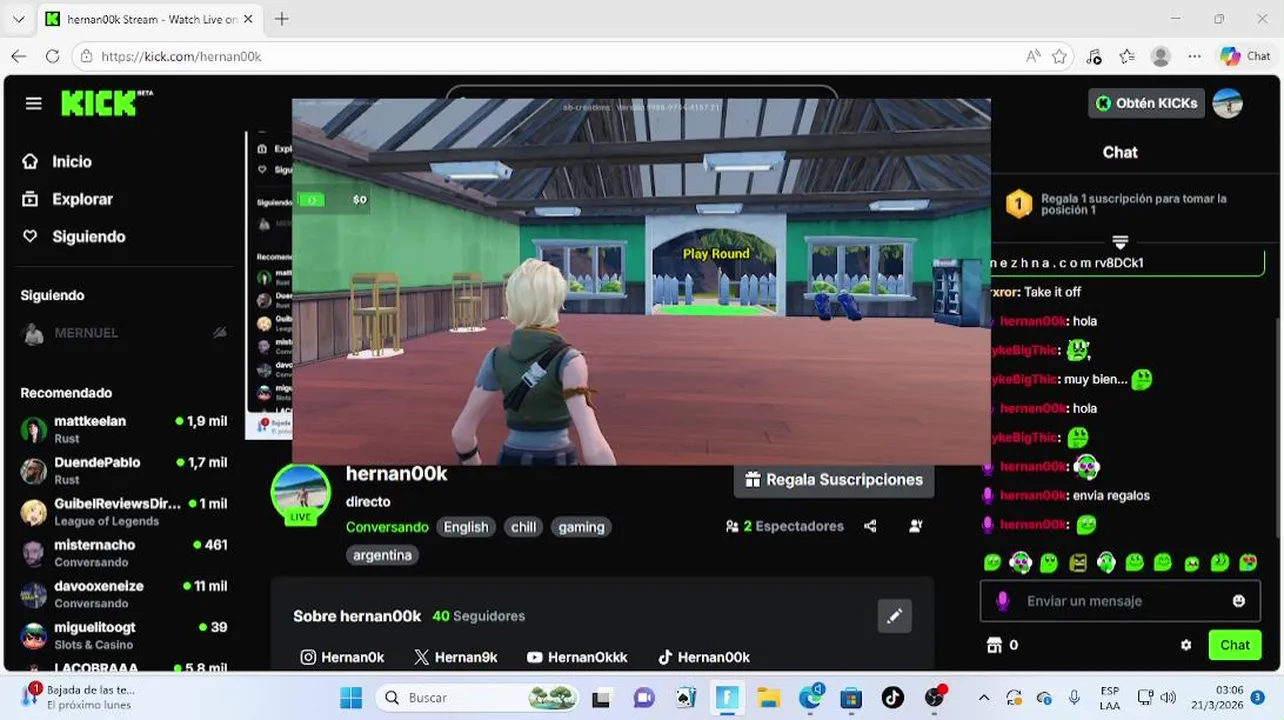Open recommended channel davooxeneize
The width and height of the screenshot is (1284, 720).
(x=124, y=594)
